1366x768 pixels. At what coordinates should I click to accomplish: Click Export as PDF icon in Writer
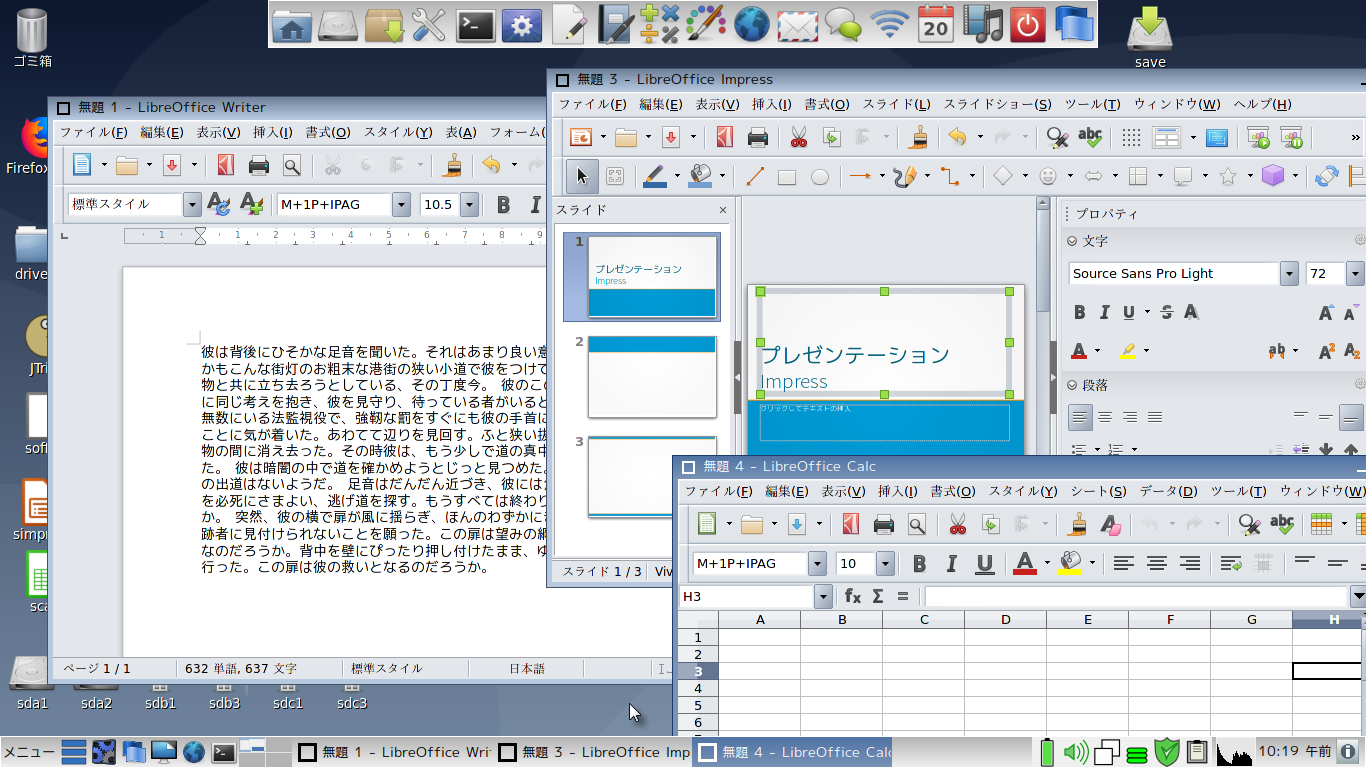click(x=226, y=165)
